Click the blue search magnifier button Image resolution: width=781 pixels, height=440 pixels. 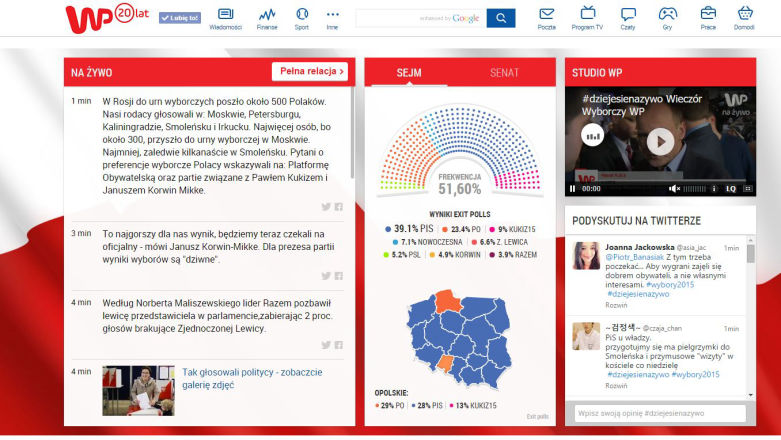pyautogui.click(x=501, y=18)
